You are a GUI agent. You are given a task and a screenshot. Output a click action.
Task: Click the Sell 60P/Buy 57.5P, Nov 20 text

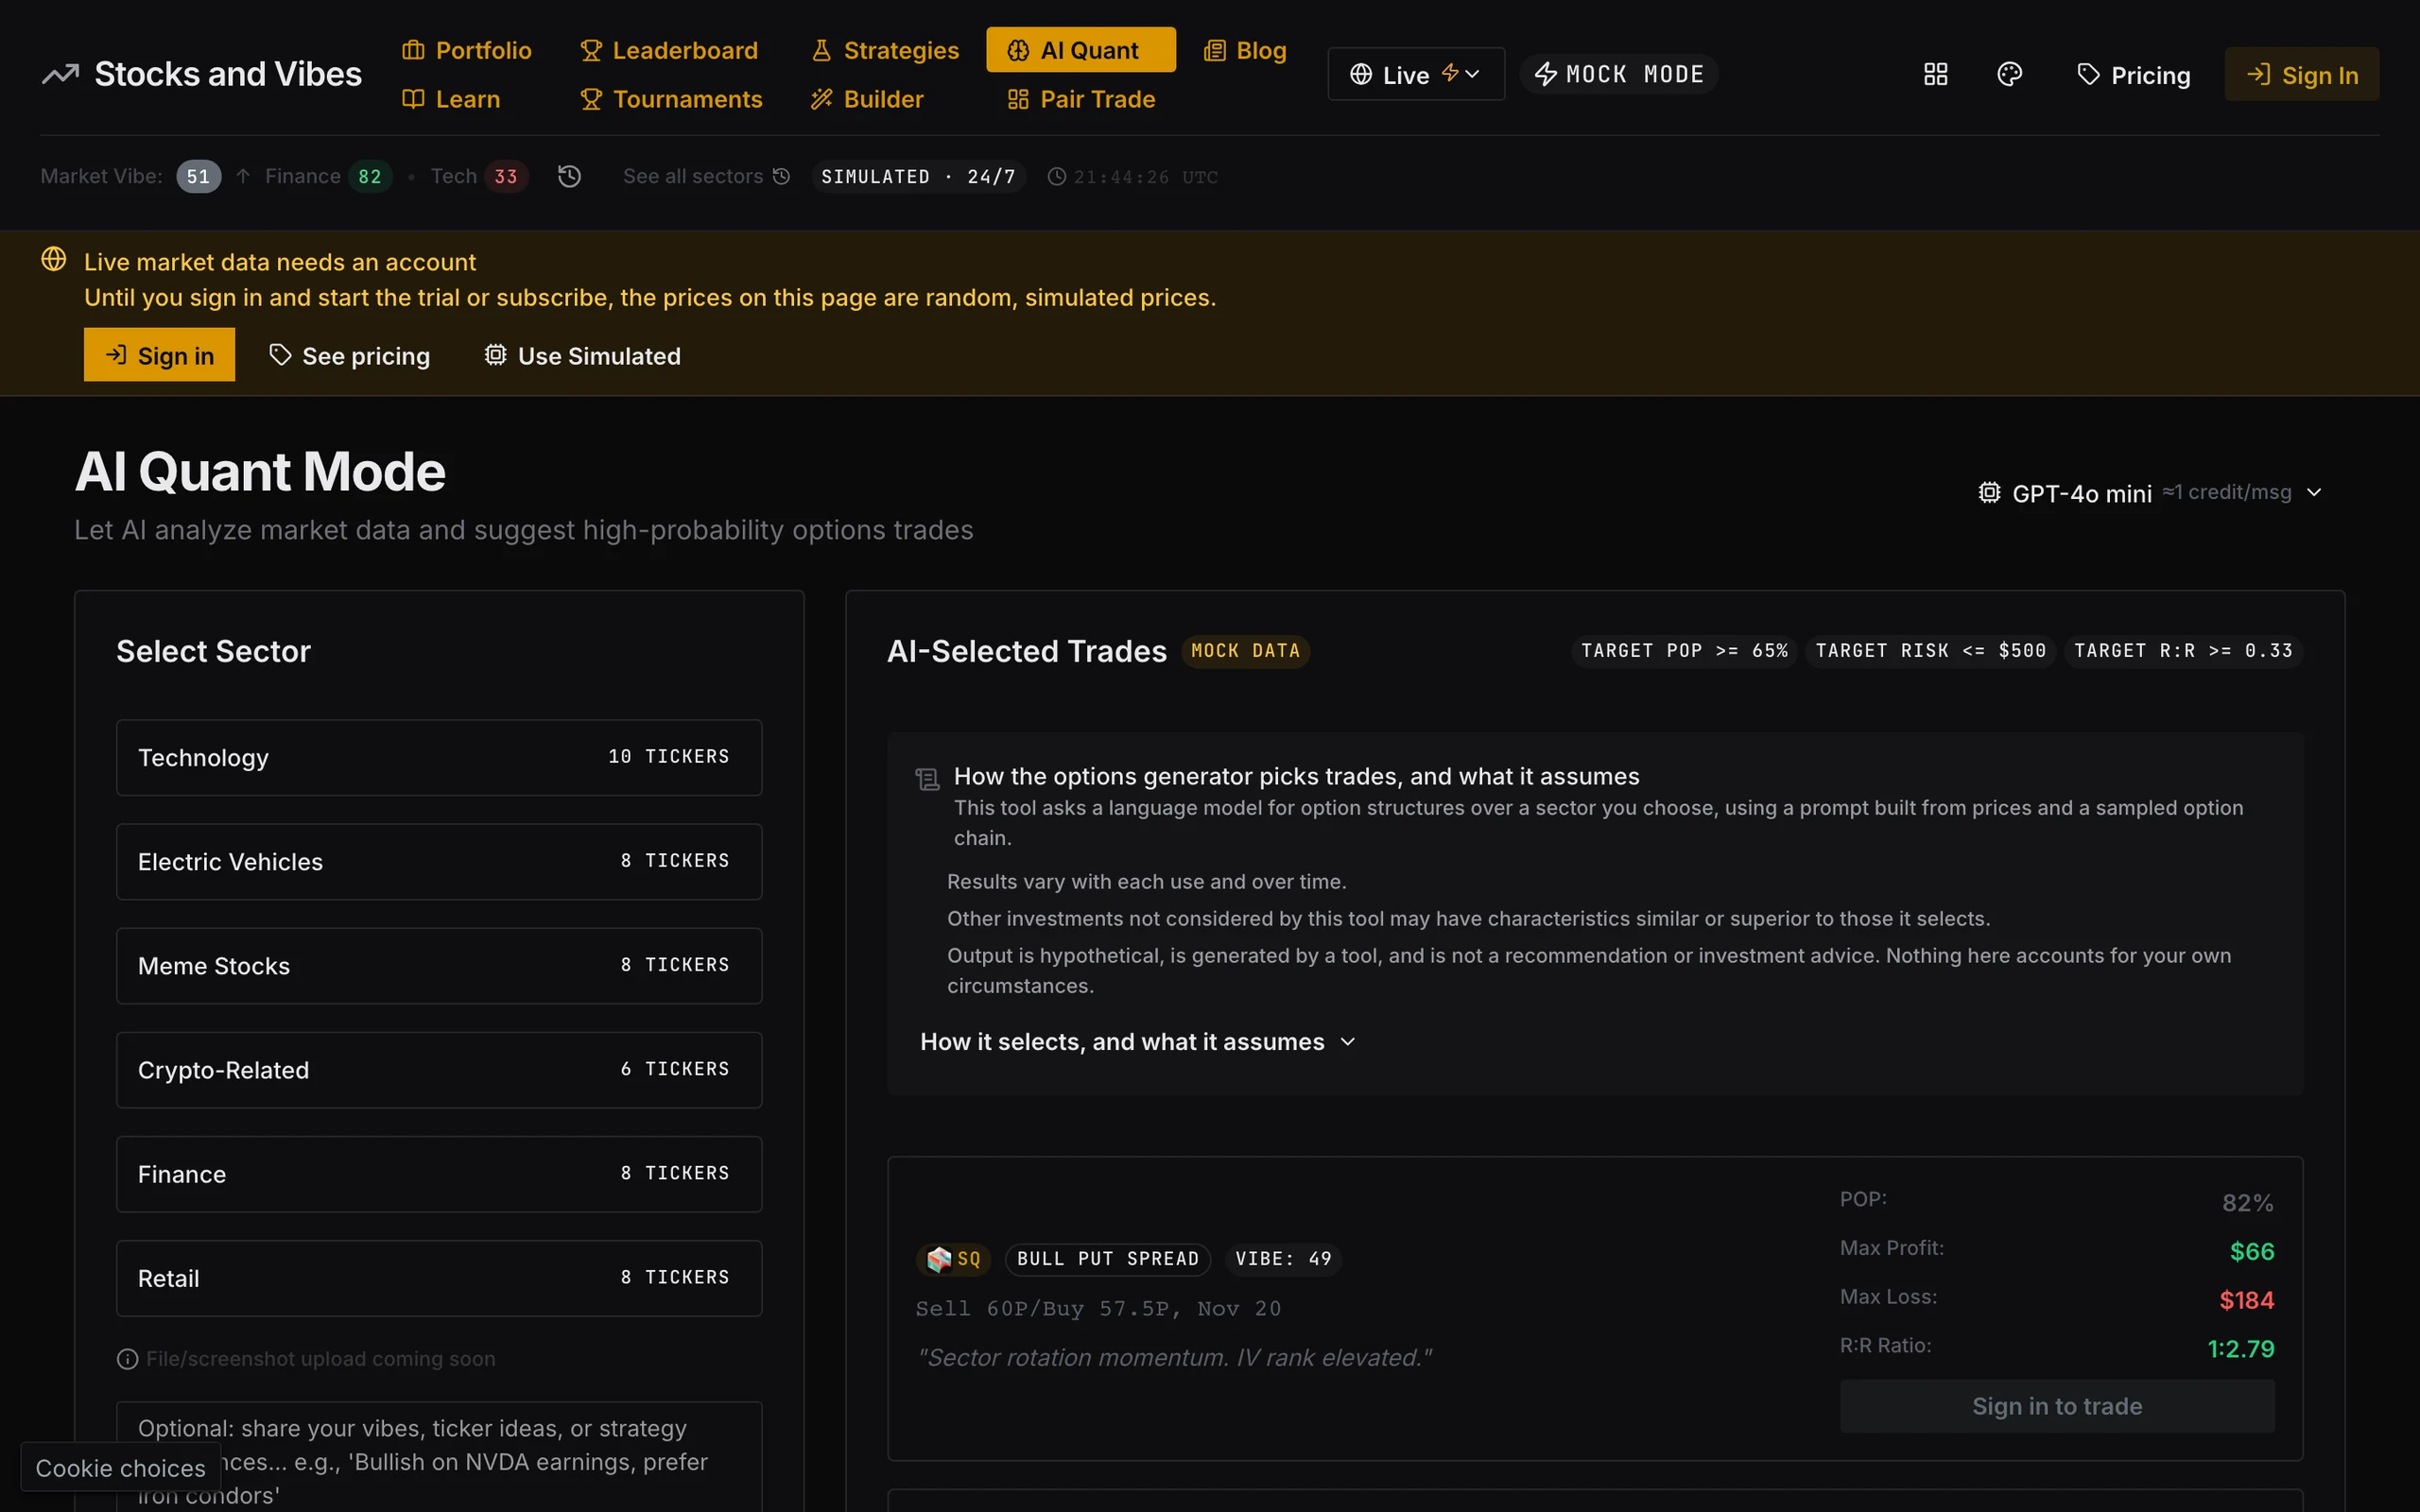(x=1098, y=1309)
